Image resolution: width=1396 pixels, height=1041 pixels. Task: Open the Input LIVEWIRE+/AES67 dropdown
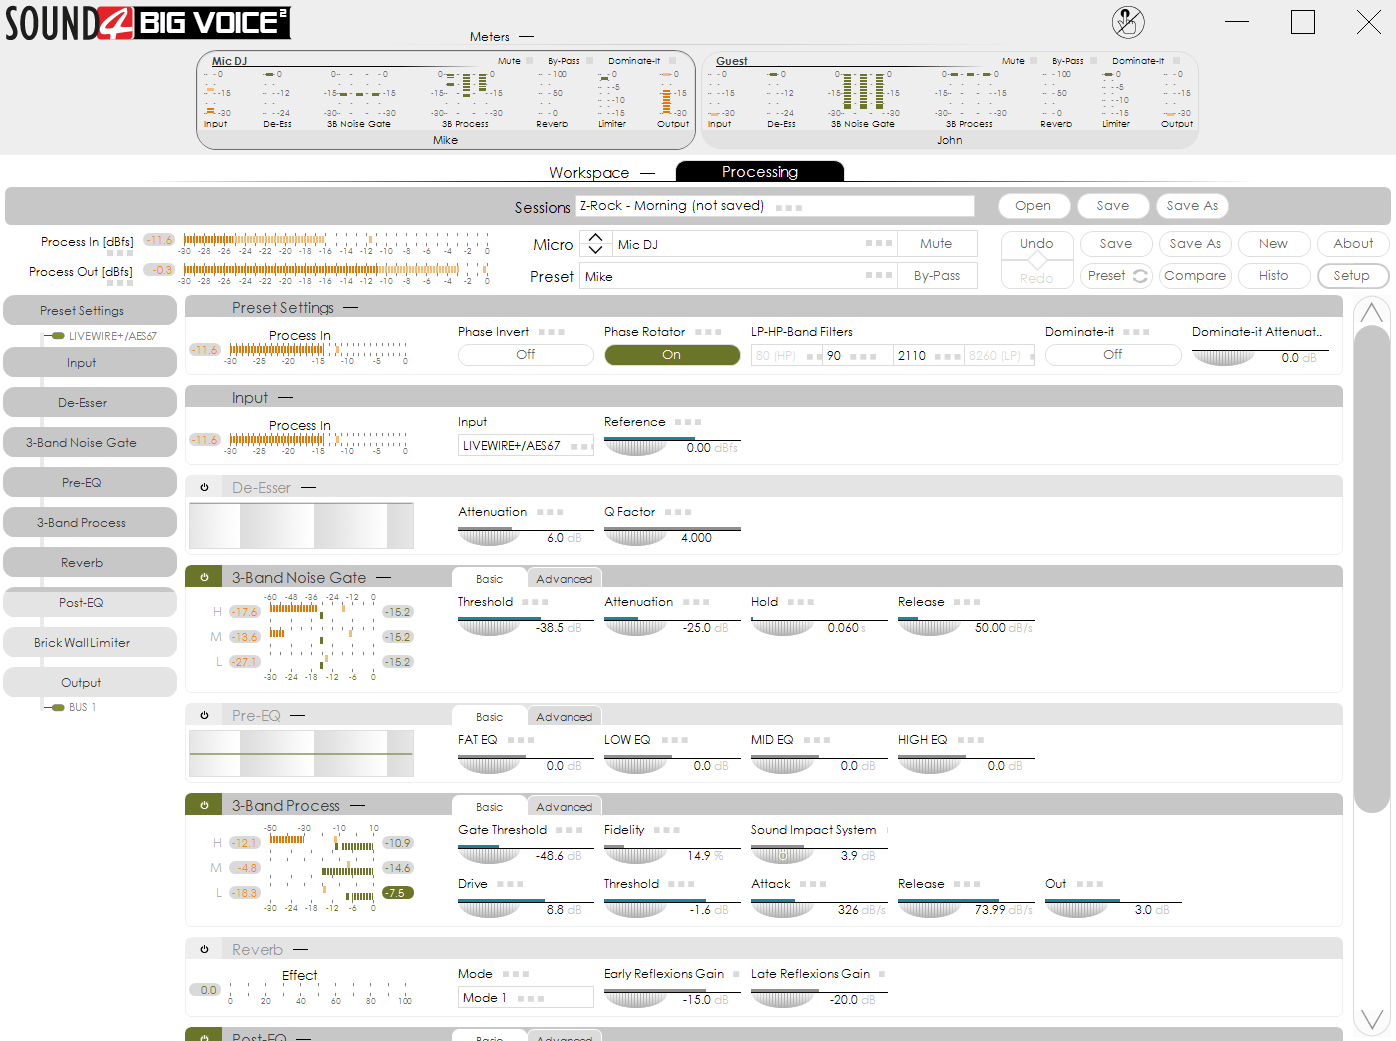pos(526,446)
